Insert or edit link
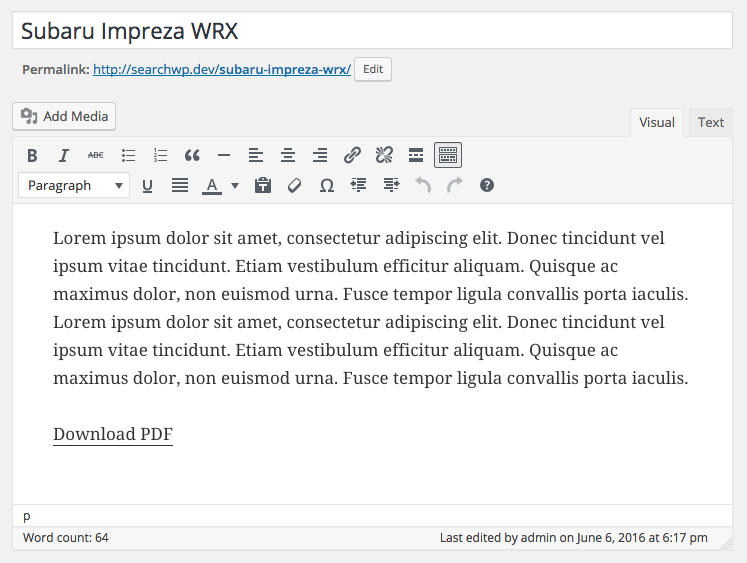 [352, 155]
